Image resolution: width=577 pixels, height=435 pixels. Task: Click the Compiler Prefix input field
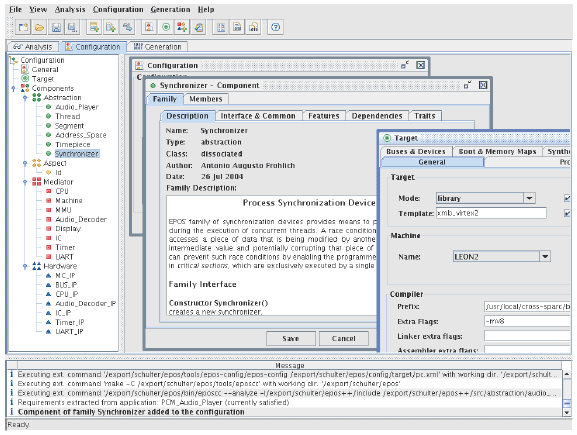tap(527, 306)
